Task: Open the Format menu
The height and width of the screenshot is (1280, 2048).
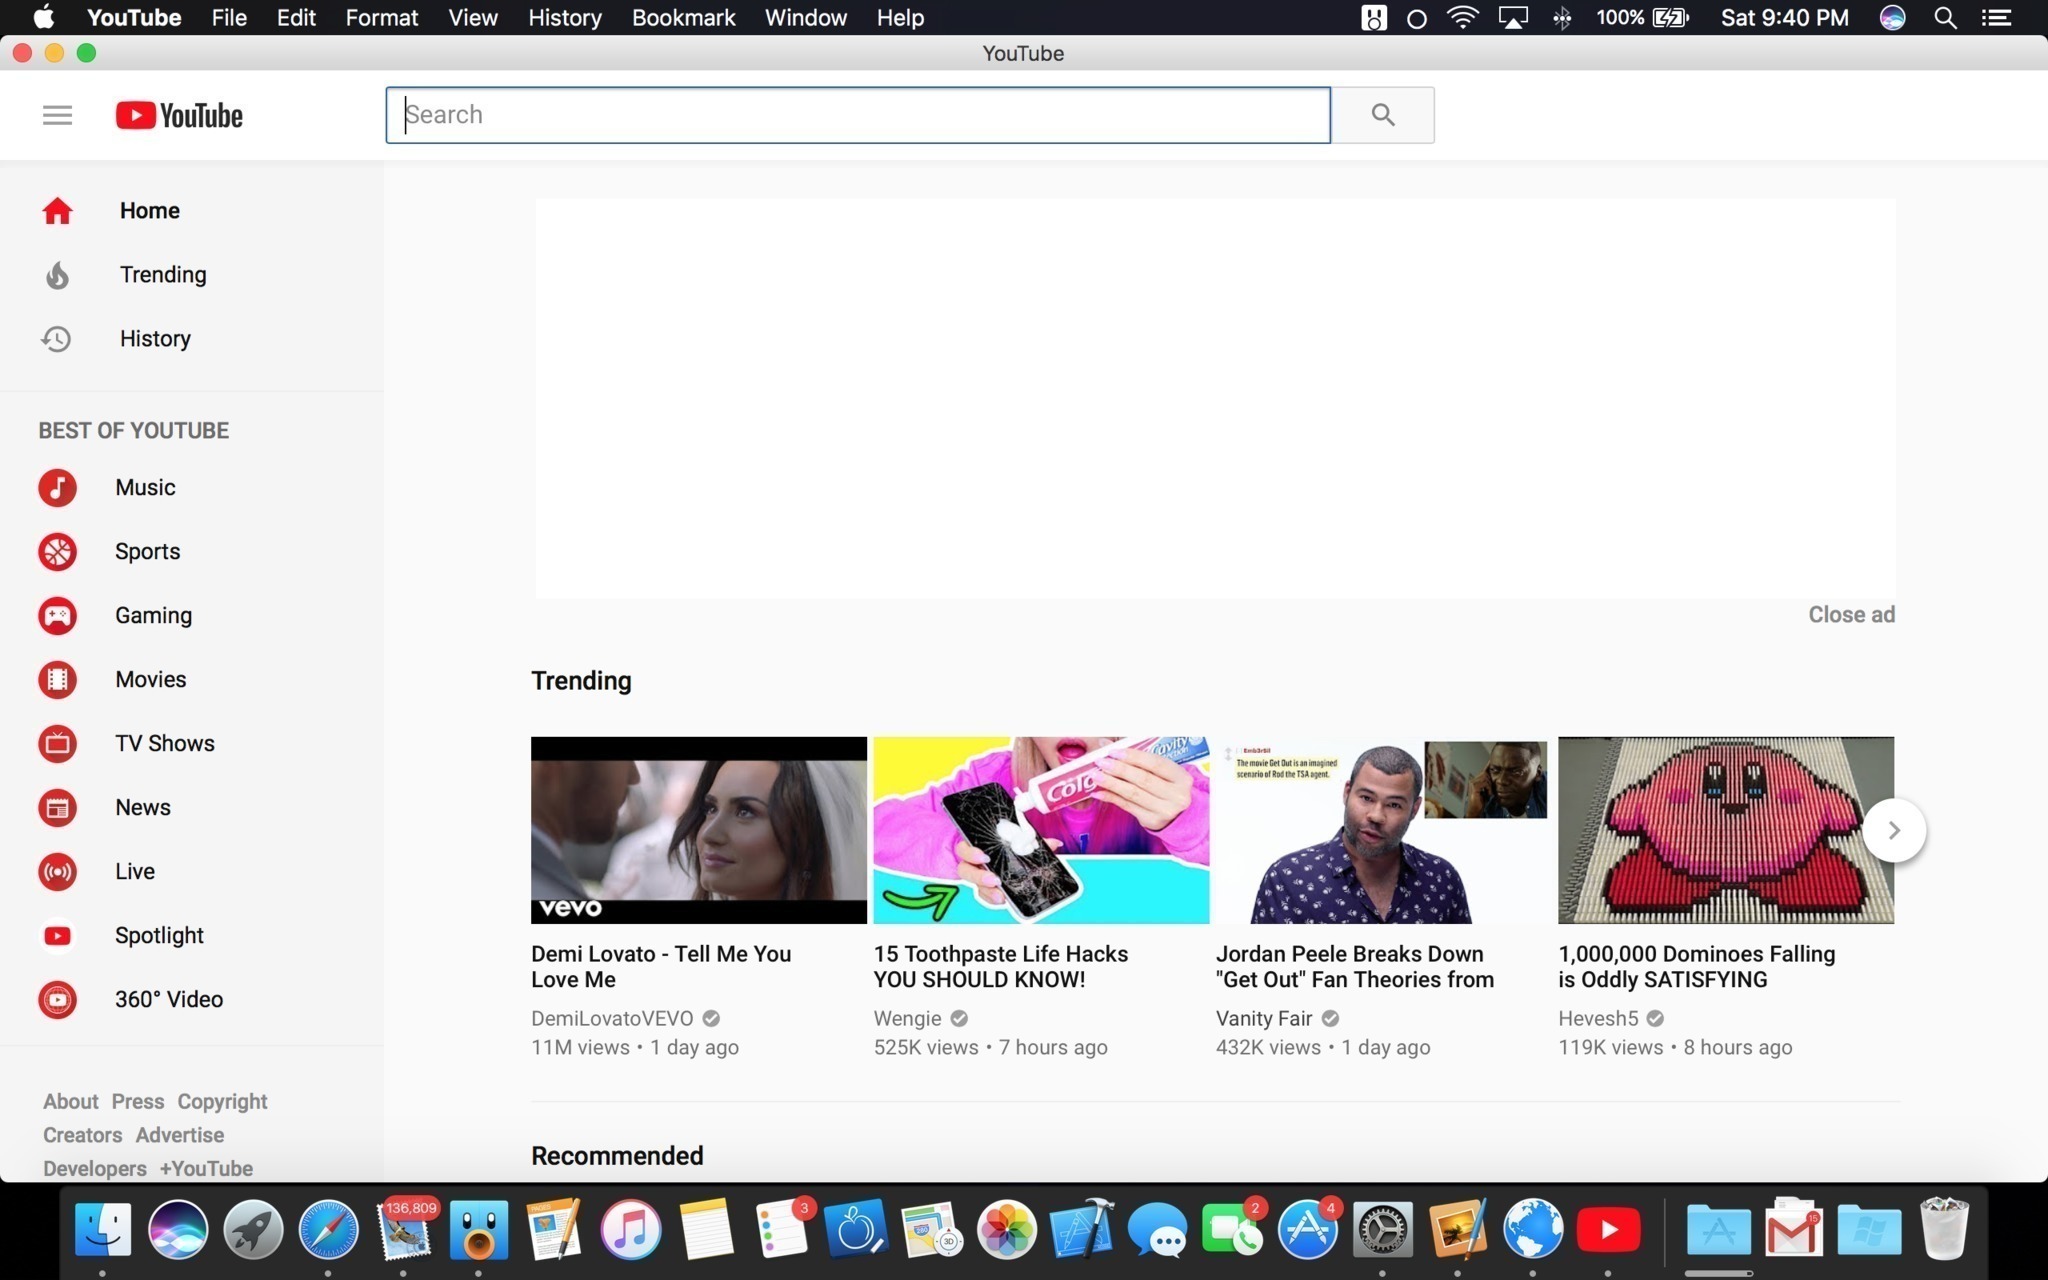Action: point(382,18)
